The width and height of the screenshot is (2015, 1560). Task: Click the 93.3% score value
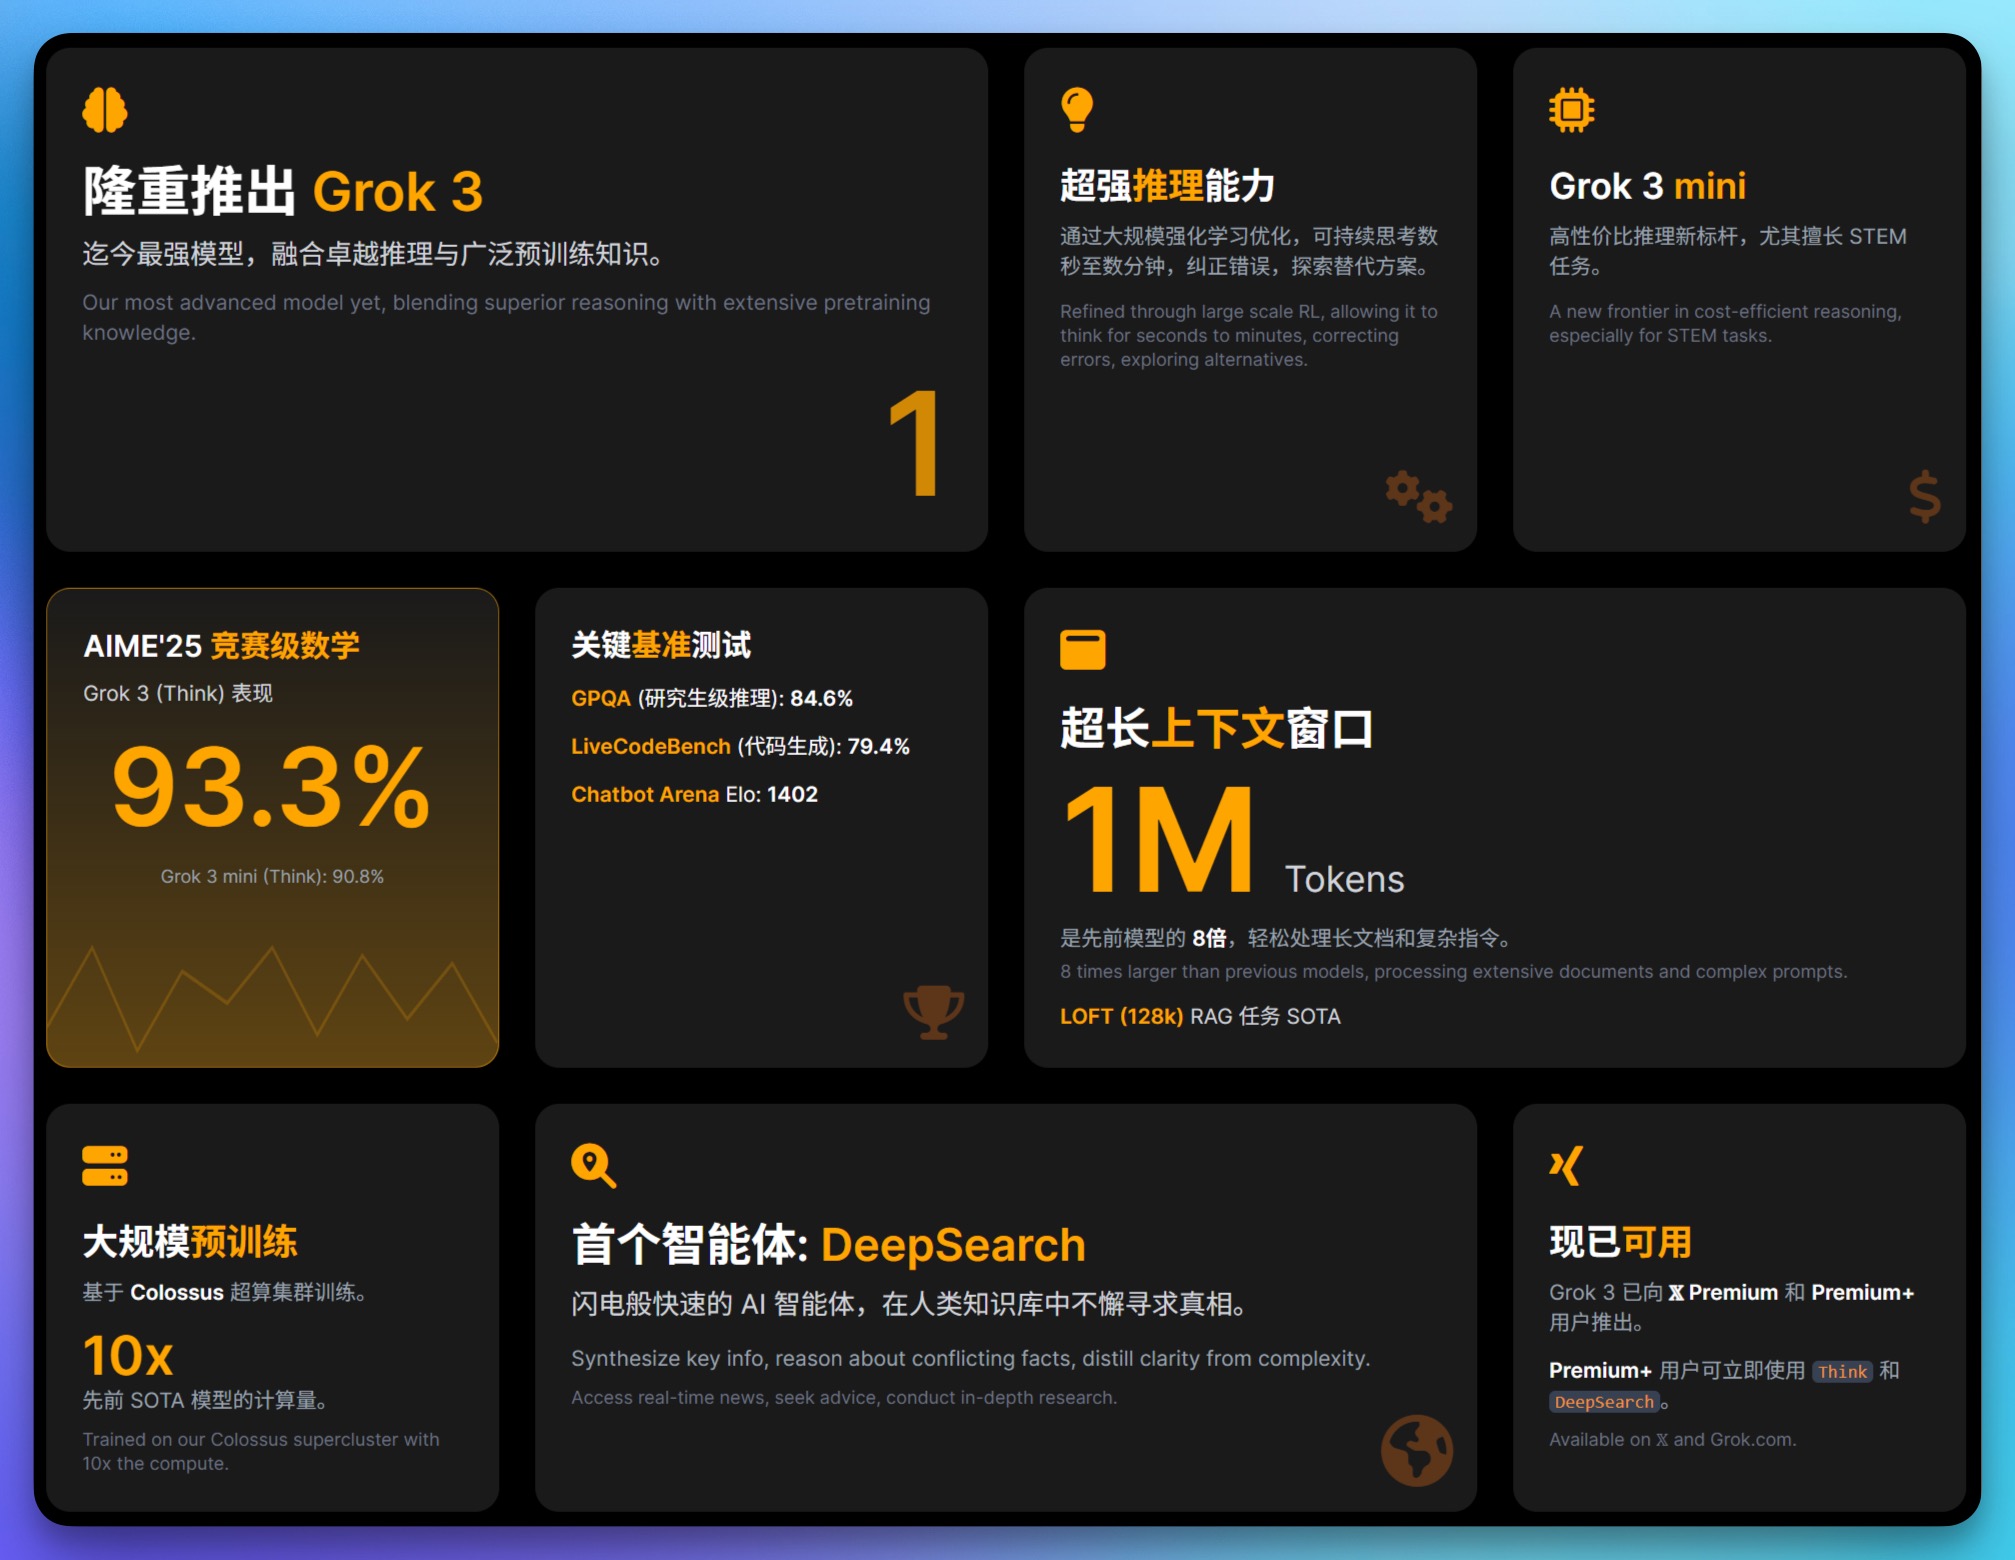(271, 787)
